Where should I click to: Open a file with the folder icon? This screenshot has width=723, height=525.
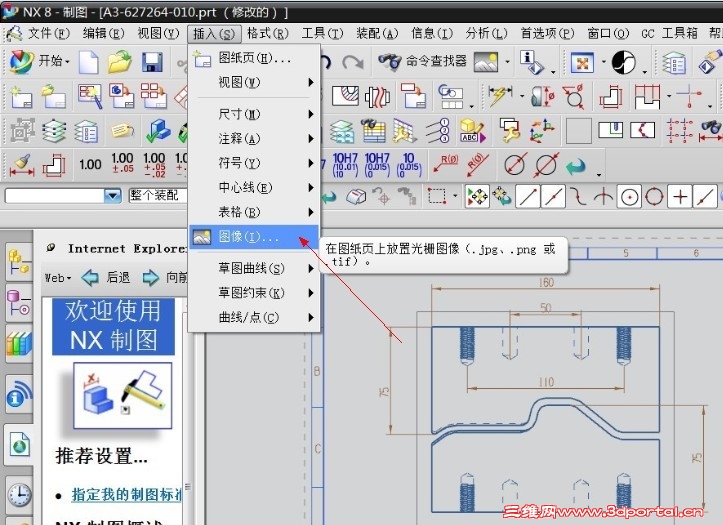[x=120, y=62]
